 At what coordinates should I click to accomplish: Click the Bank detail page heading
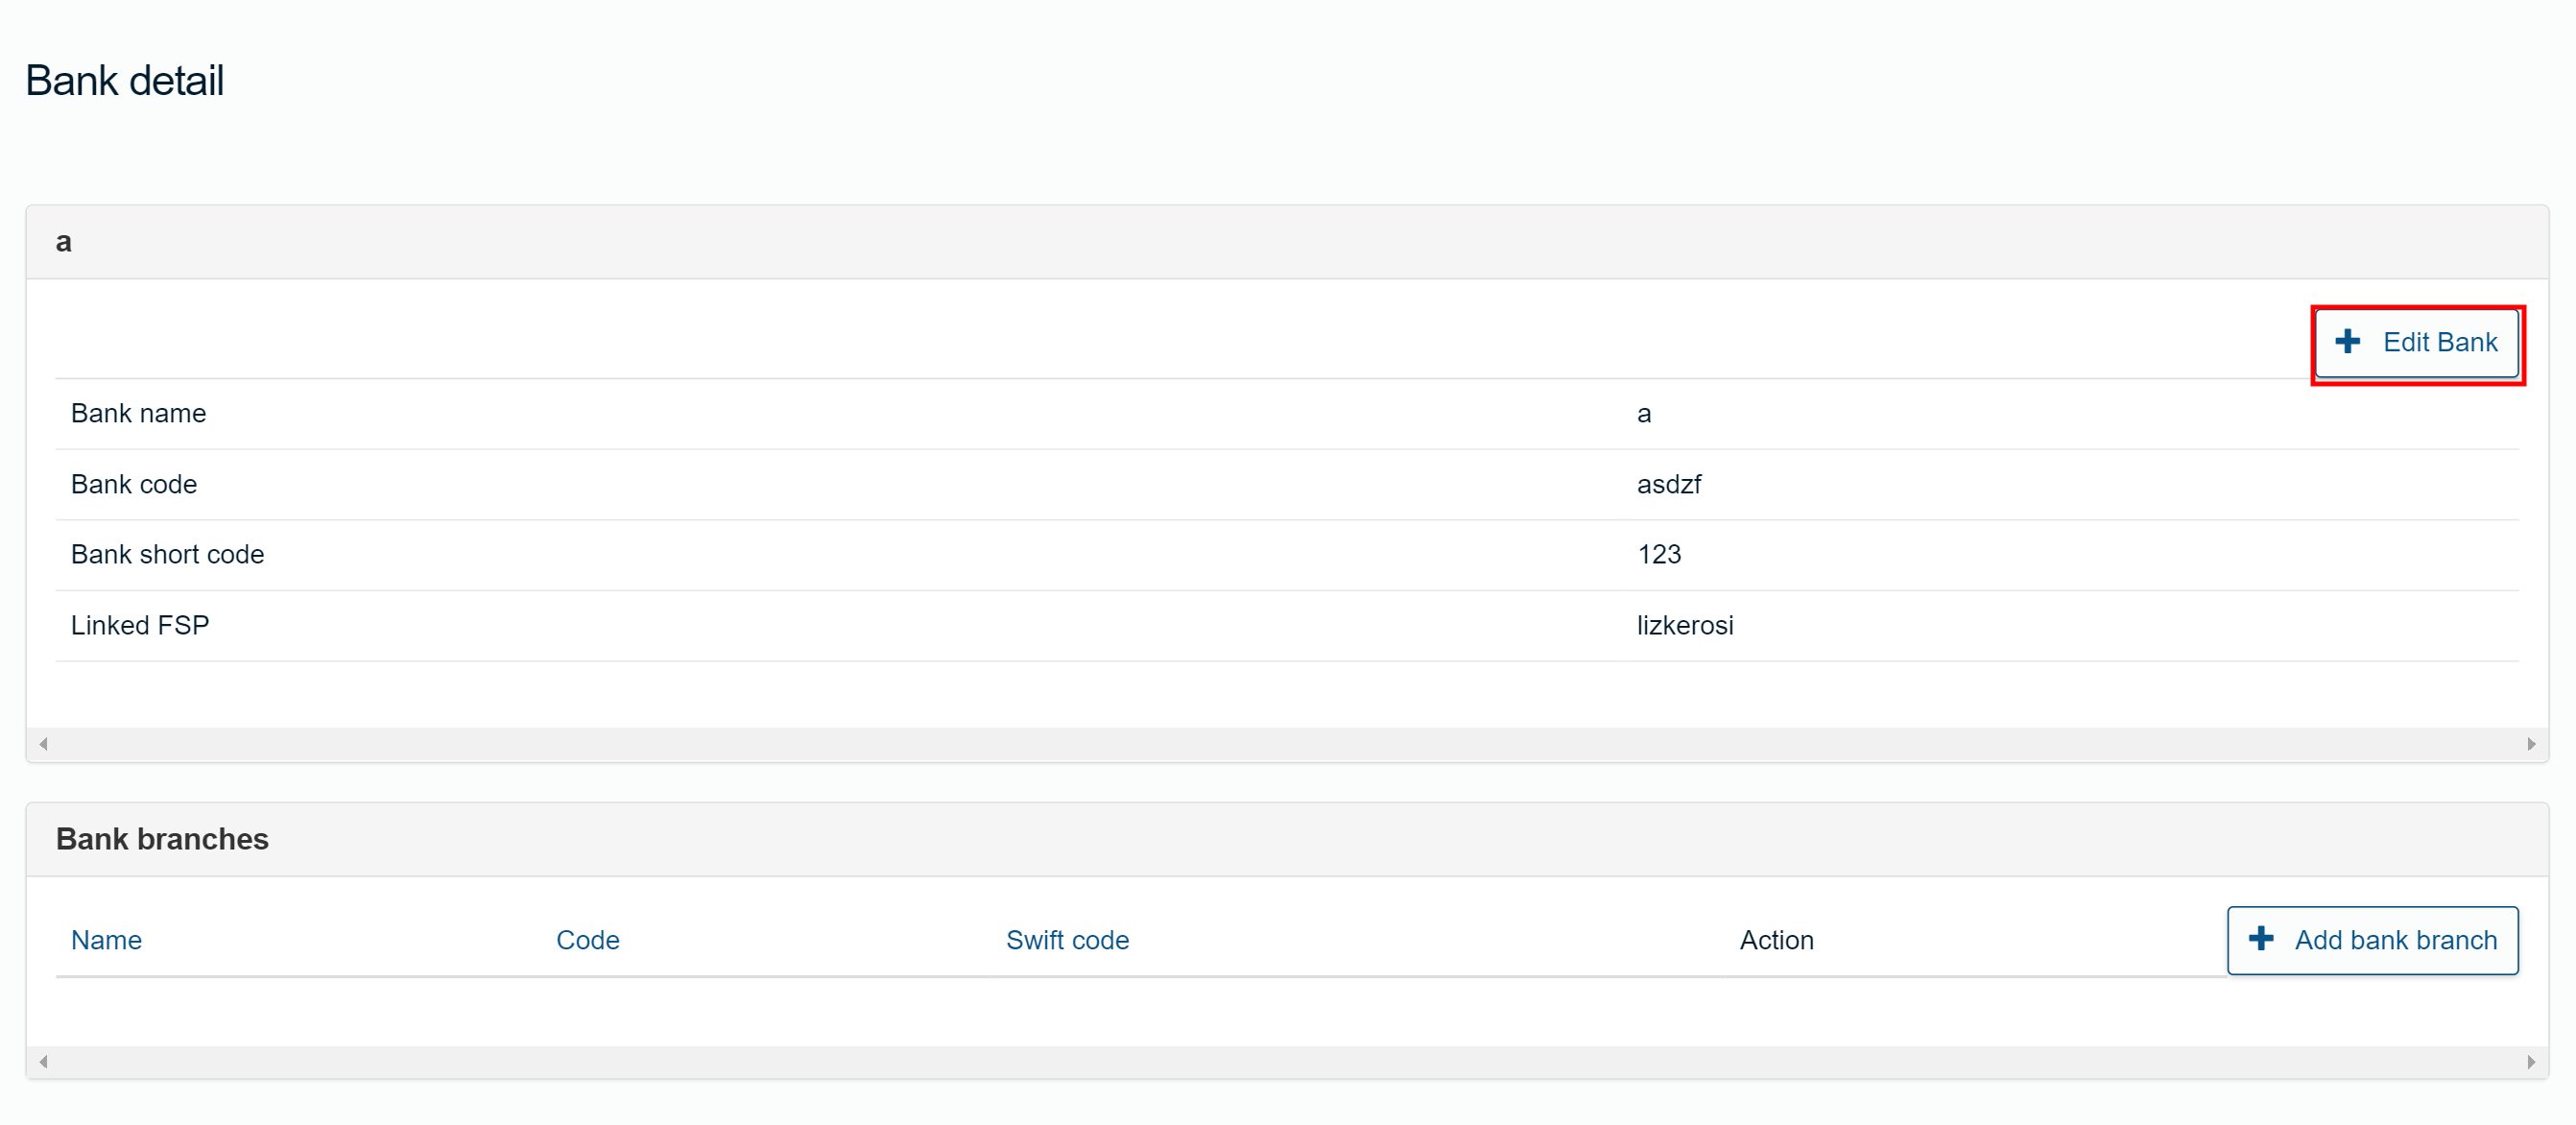[125, 81]
